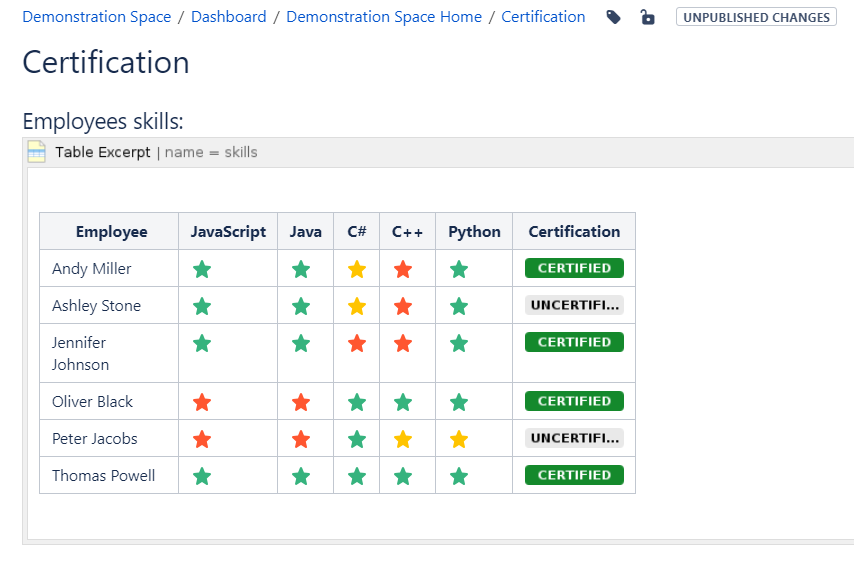854x572 pixels.
Task: Click the page restrictions unlock icon
Action: point(647,17)
